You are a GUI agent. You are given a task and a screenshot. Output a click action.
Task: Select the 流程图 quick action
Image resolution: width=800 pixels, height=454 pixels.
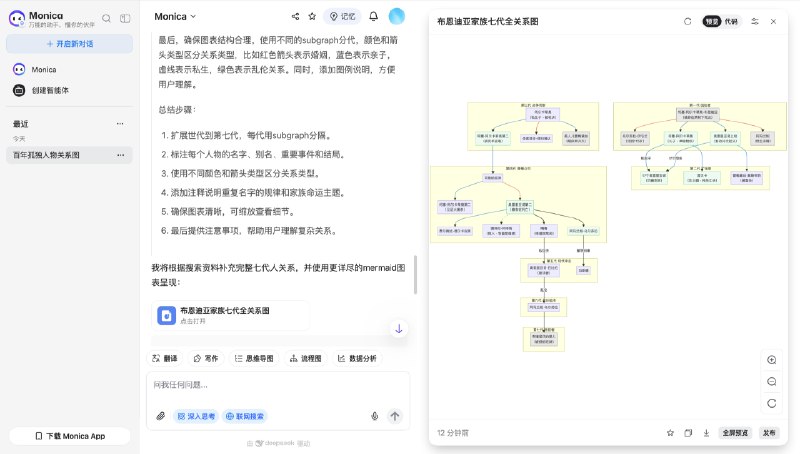click(x=306, y=359)
